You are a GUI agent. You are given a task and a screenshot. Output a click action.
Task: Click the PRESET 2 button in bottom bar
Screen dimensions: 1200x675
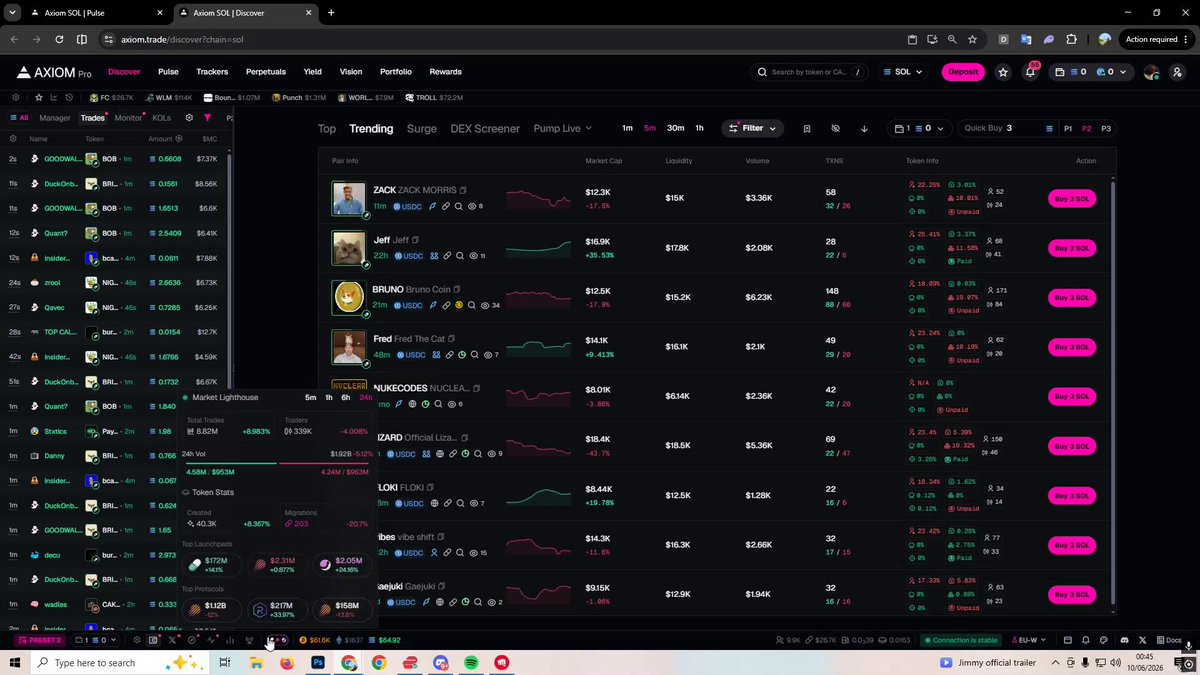coord(40,640)
